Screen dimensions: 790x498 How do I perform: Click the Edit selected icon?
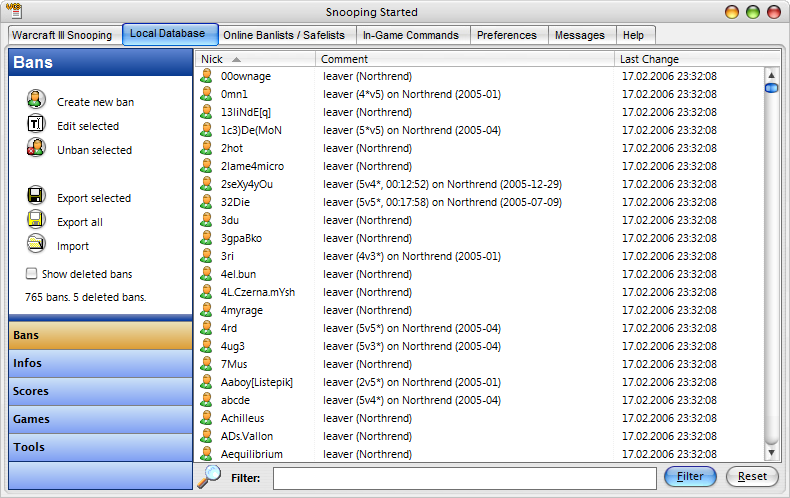pos(36,123)
